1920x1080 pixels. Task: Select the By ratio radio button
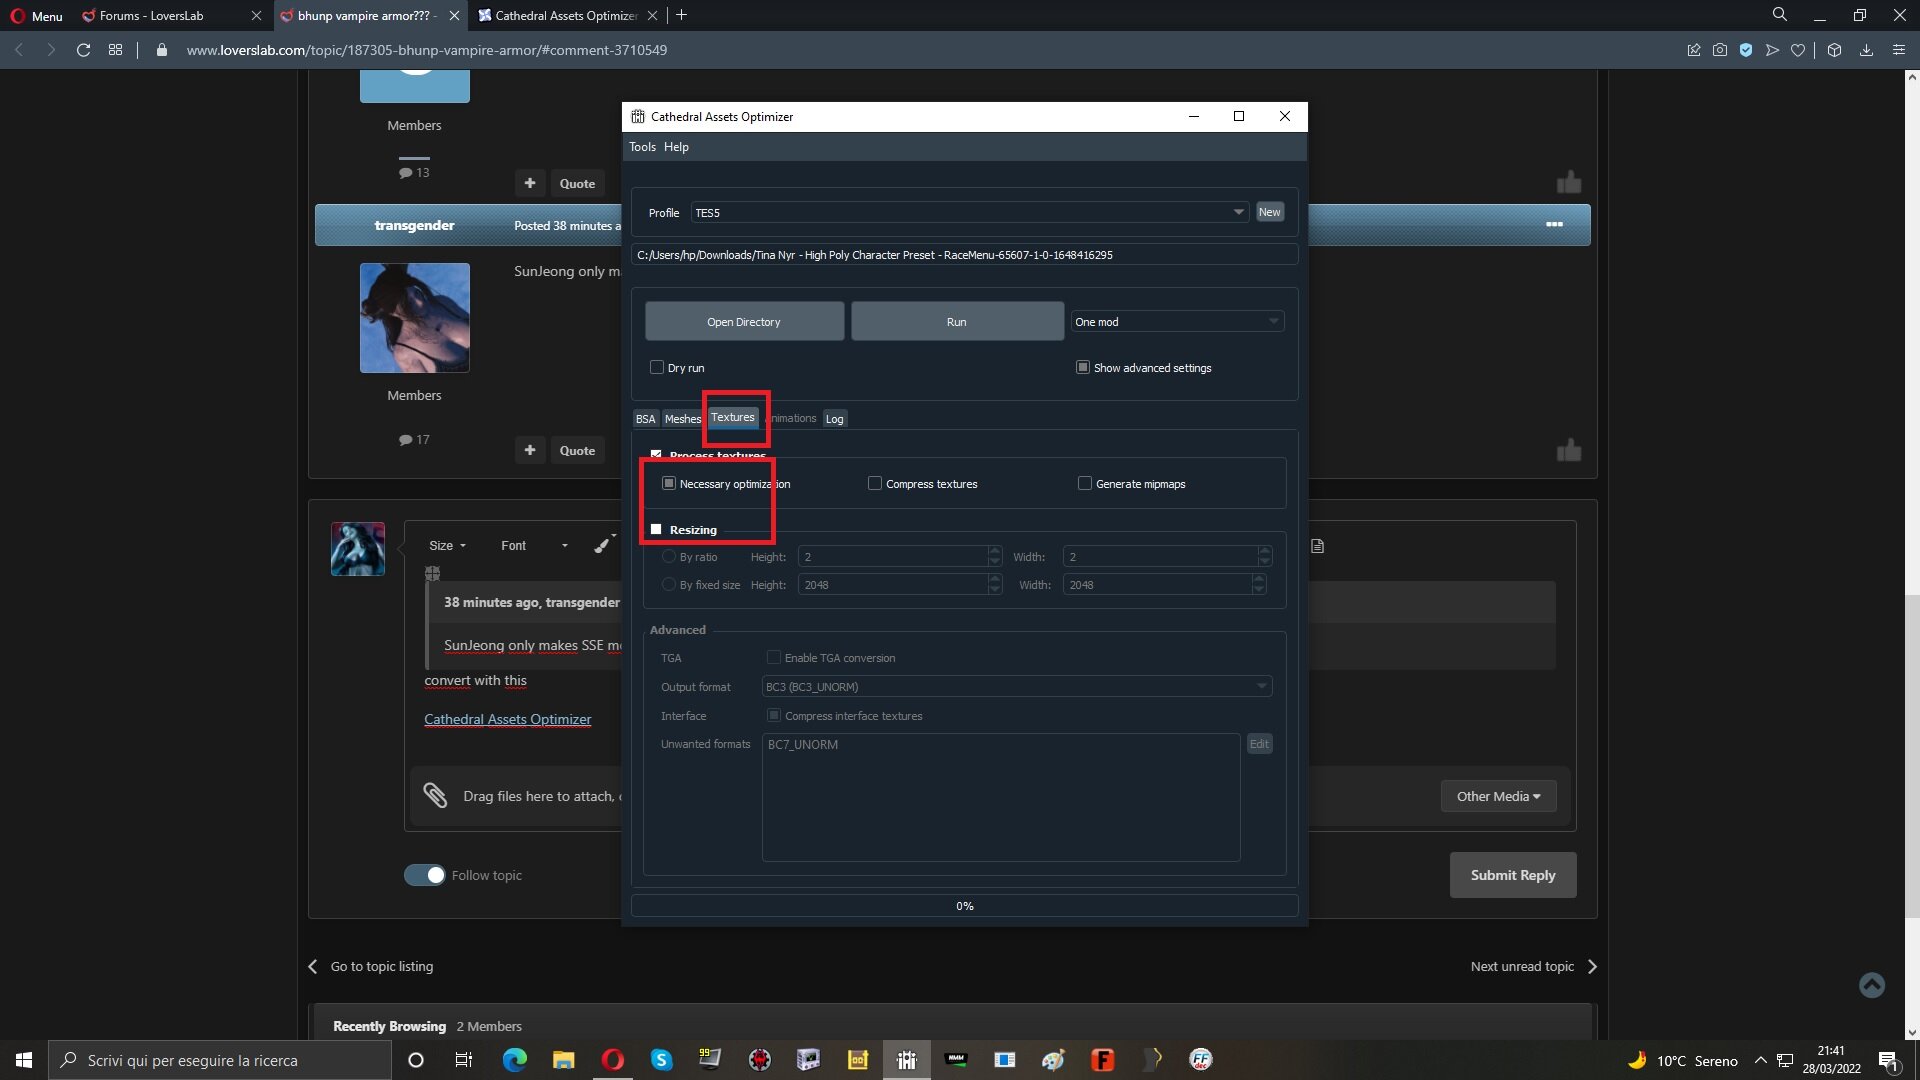click(669, 557)
